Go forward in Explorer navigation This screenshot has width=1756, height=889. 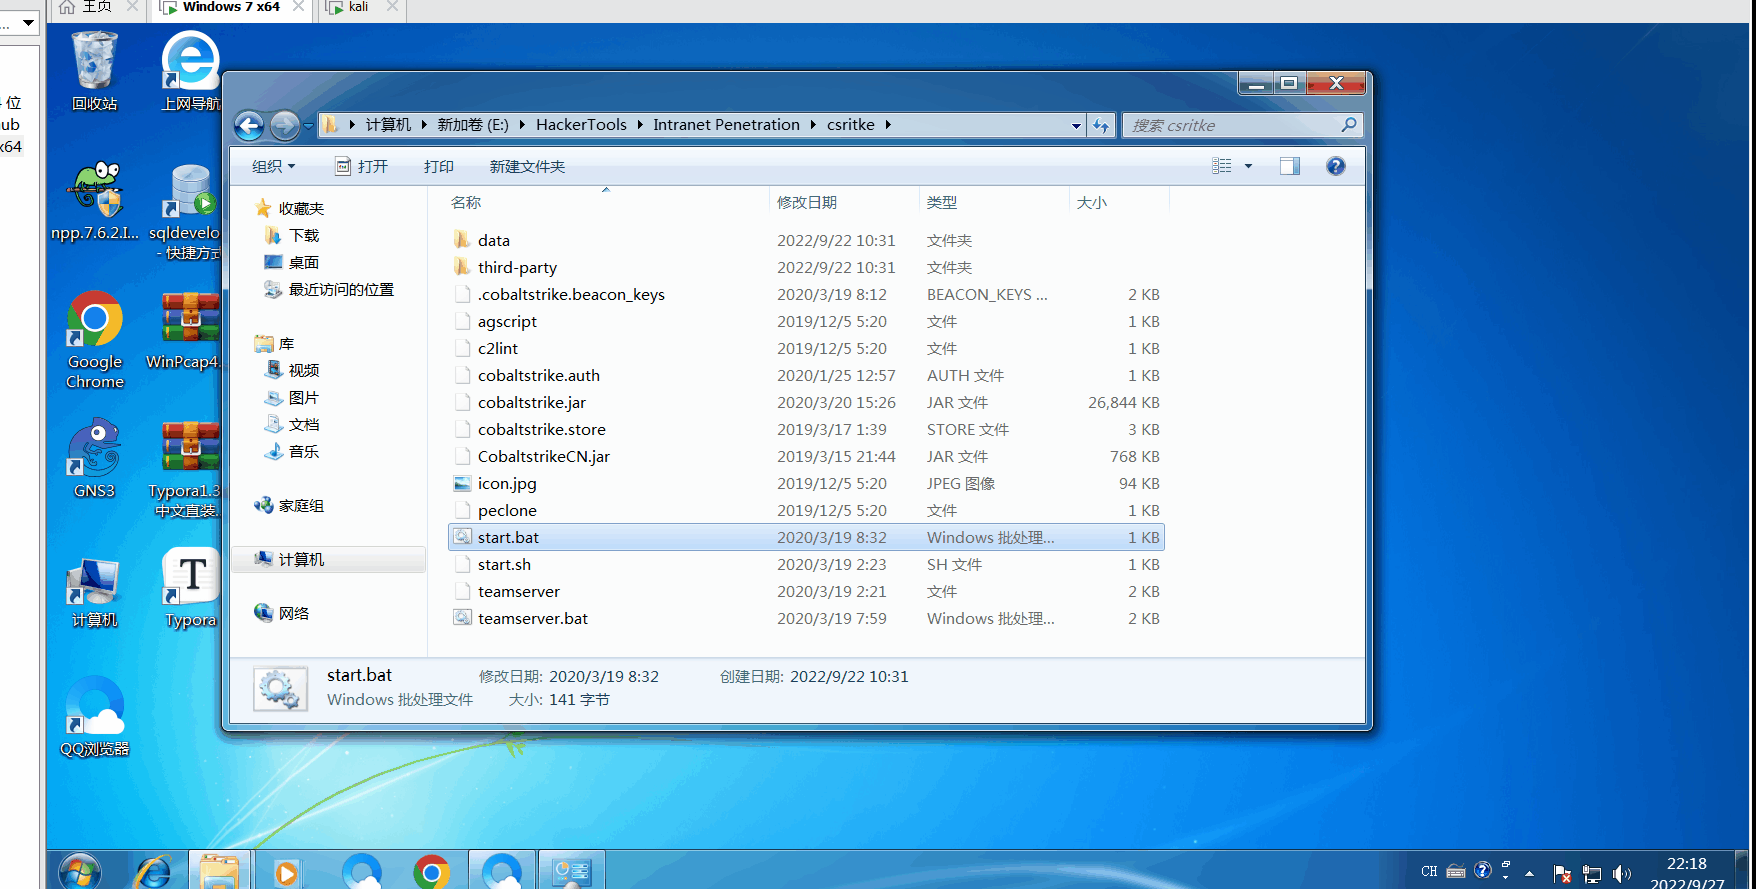[284, 125]
